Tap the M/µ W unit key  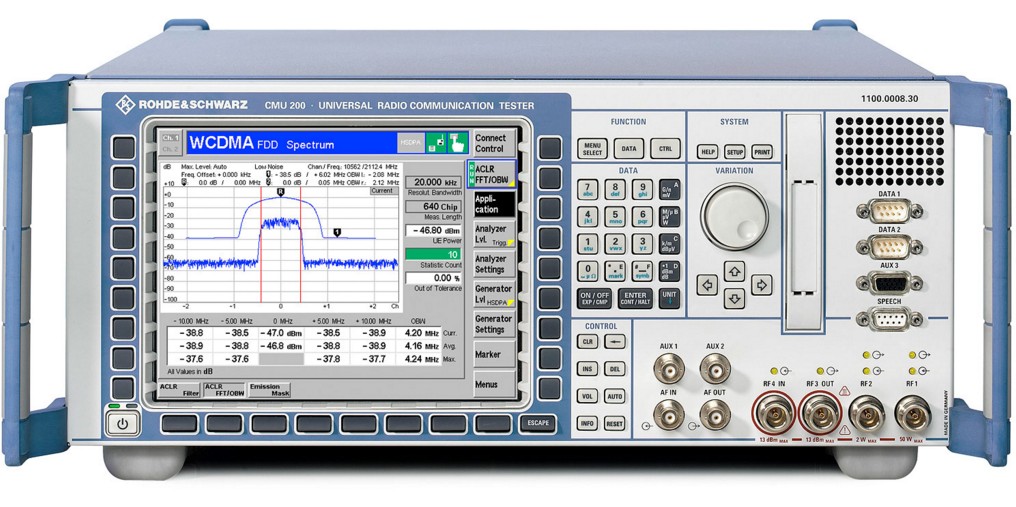[669, 217]
